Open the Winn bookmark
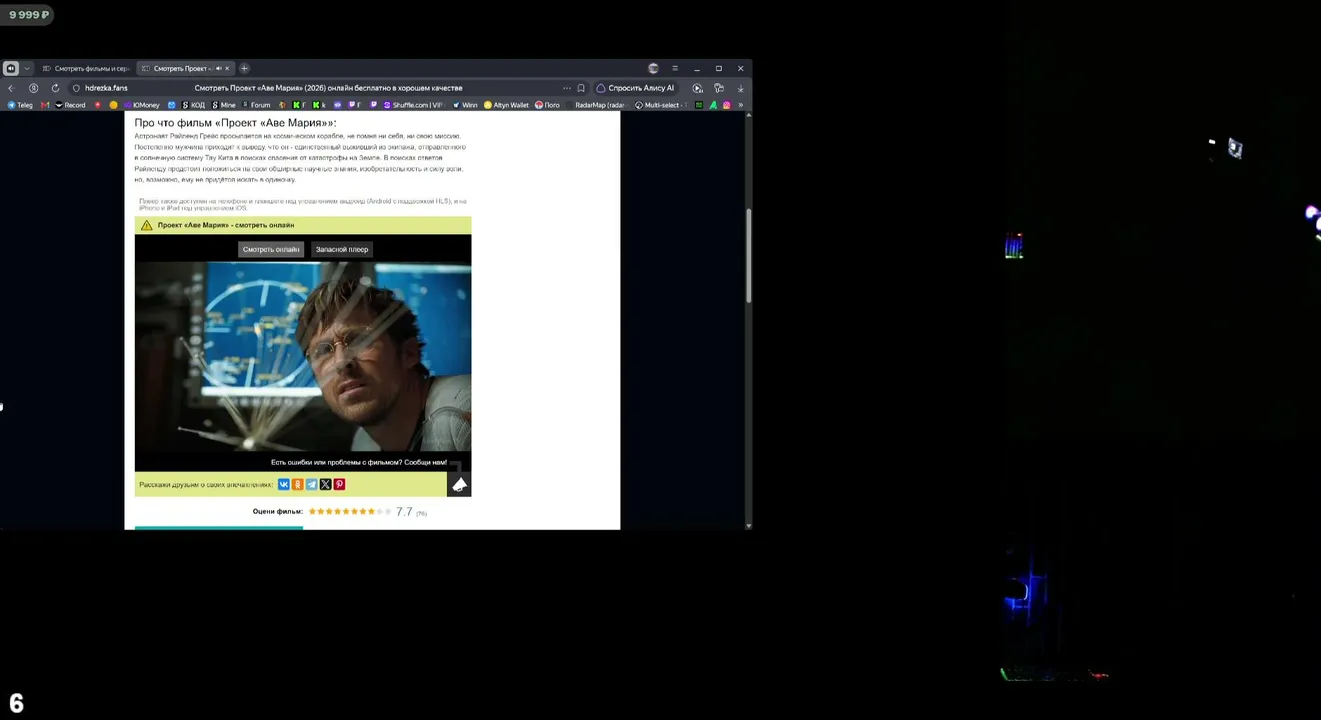Image resolution: width=1321 pixels, height=720 pixels. tap(465, 105)
